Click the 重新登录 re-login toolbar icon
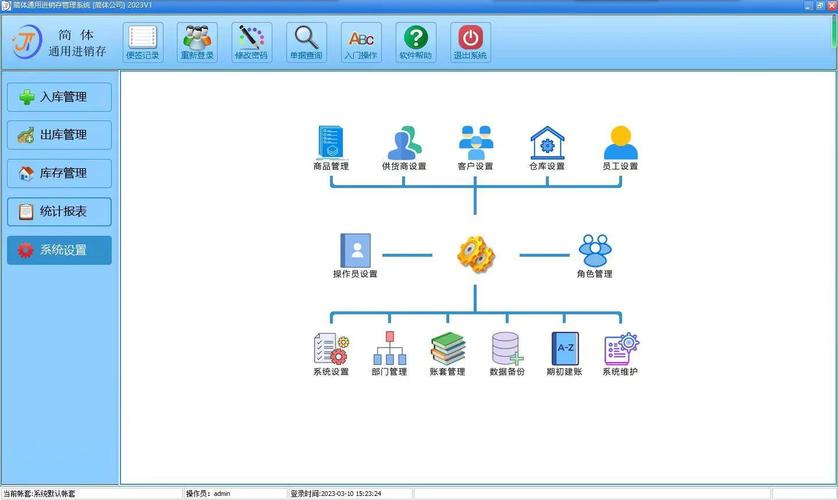 pyautogui.click(x=197, y=42)
